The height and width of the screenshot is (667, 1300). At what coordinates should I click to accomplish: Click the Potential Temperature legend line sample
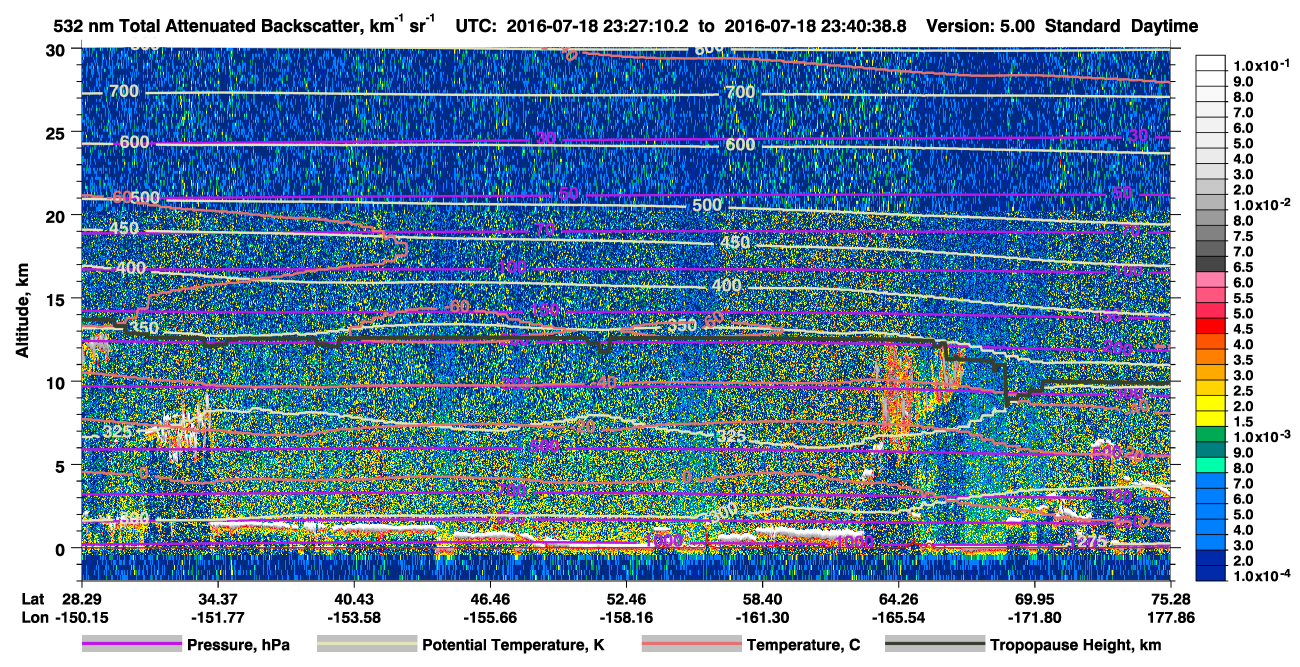[x=366, y=645]
